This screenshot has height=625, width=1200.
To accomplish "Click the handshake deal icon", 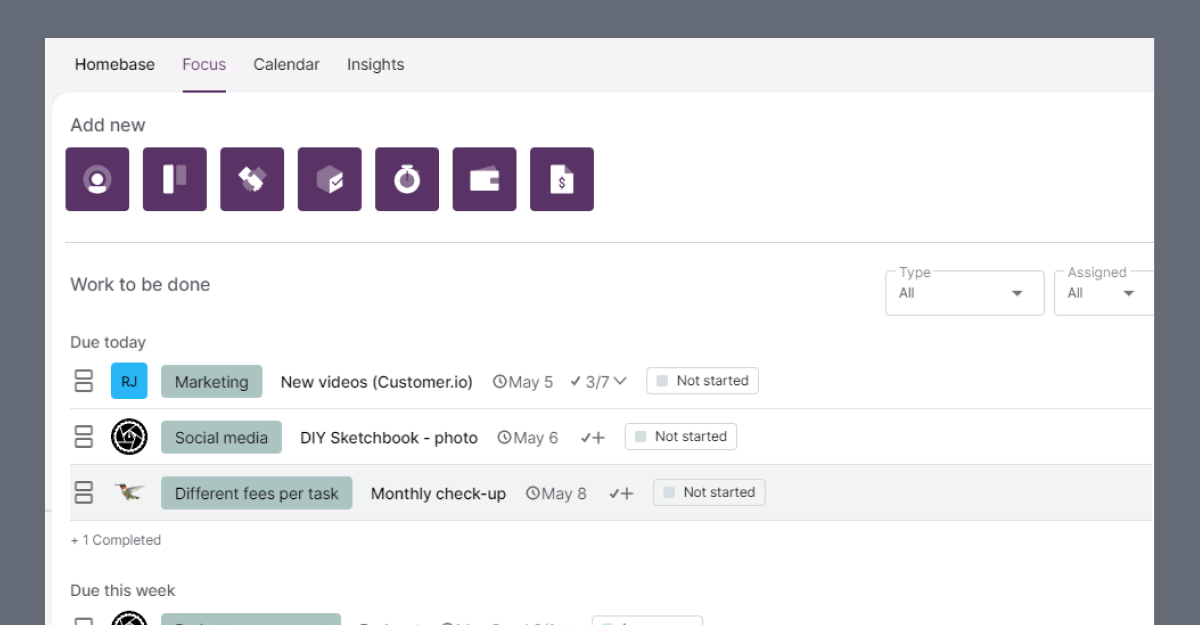I will point(252,179).
